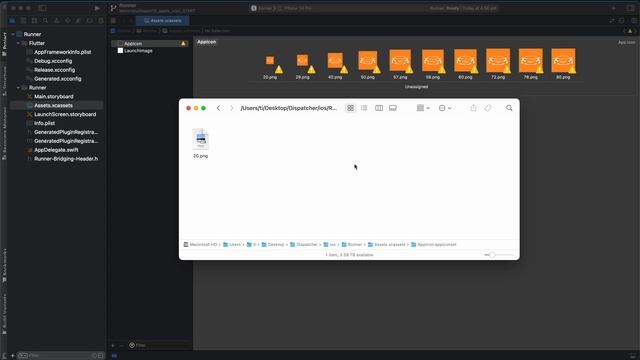Switch Finder to gallery view

click(393, 108)
